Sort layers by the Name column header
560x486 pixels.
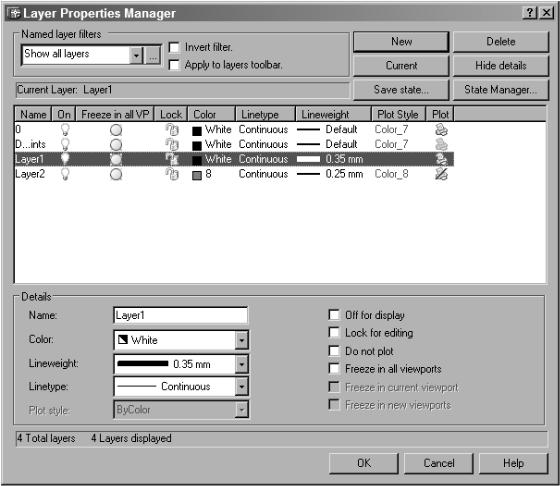(x=33, y=114)
